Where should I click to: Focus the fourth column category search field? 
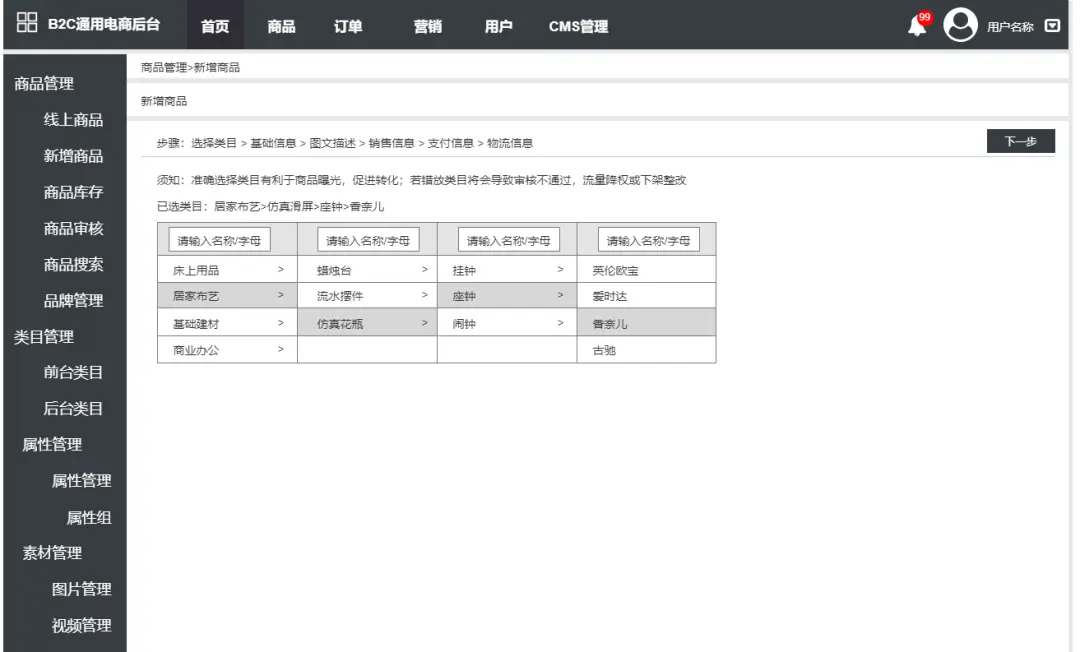pos(648,240)
